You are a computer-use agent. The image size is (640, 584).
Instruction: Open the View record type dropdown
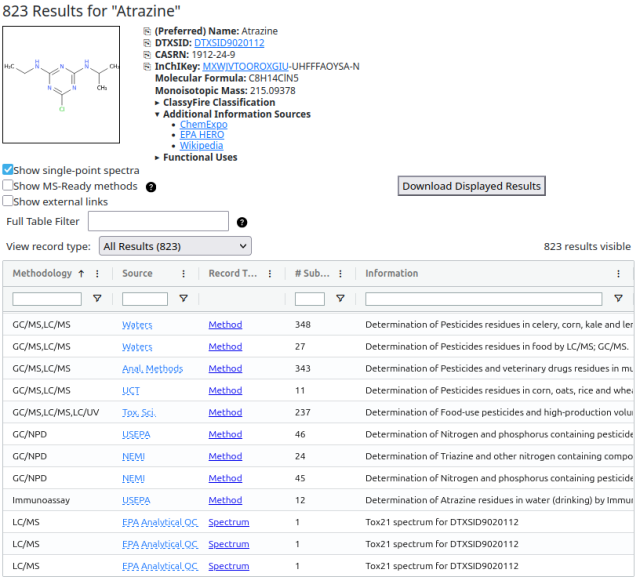coord(175,246)
